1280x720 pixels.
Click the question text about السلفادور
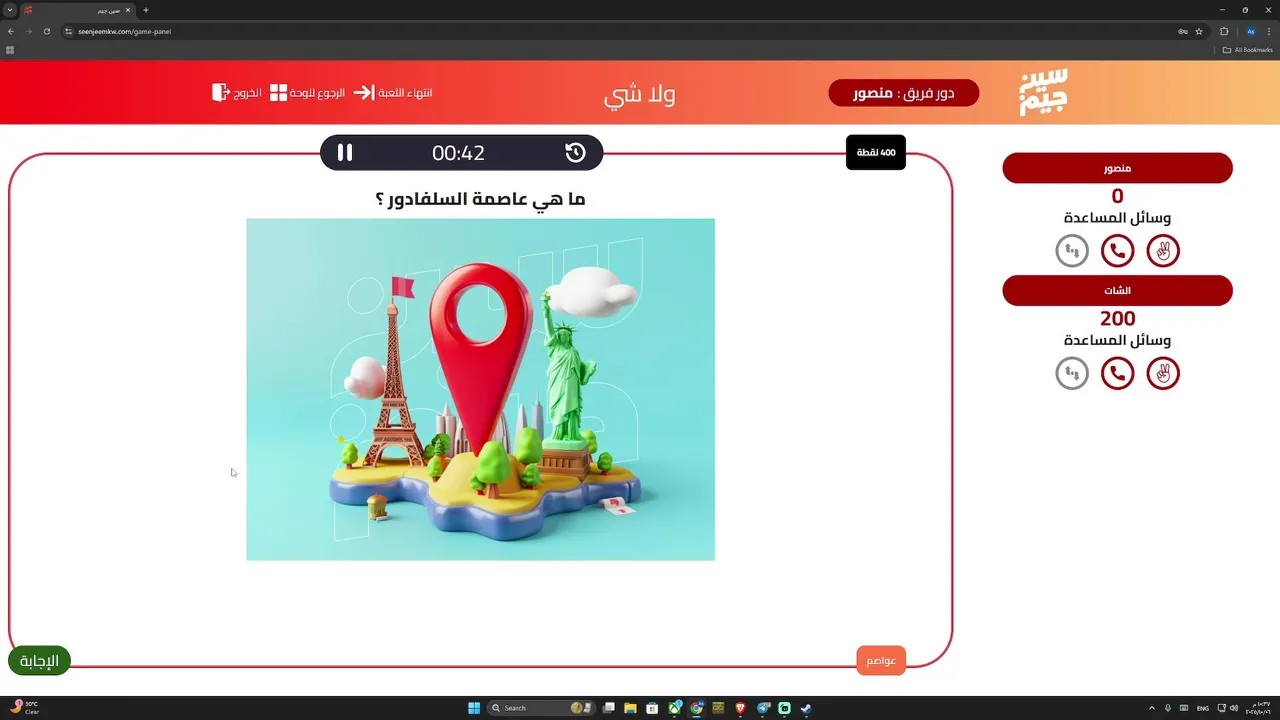pyautogui.click(x=480, y=199)
